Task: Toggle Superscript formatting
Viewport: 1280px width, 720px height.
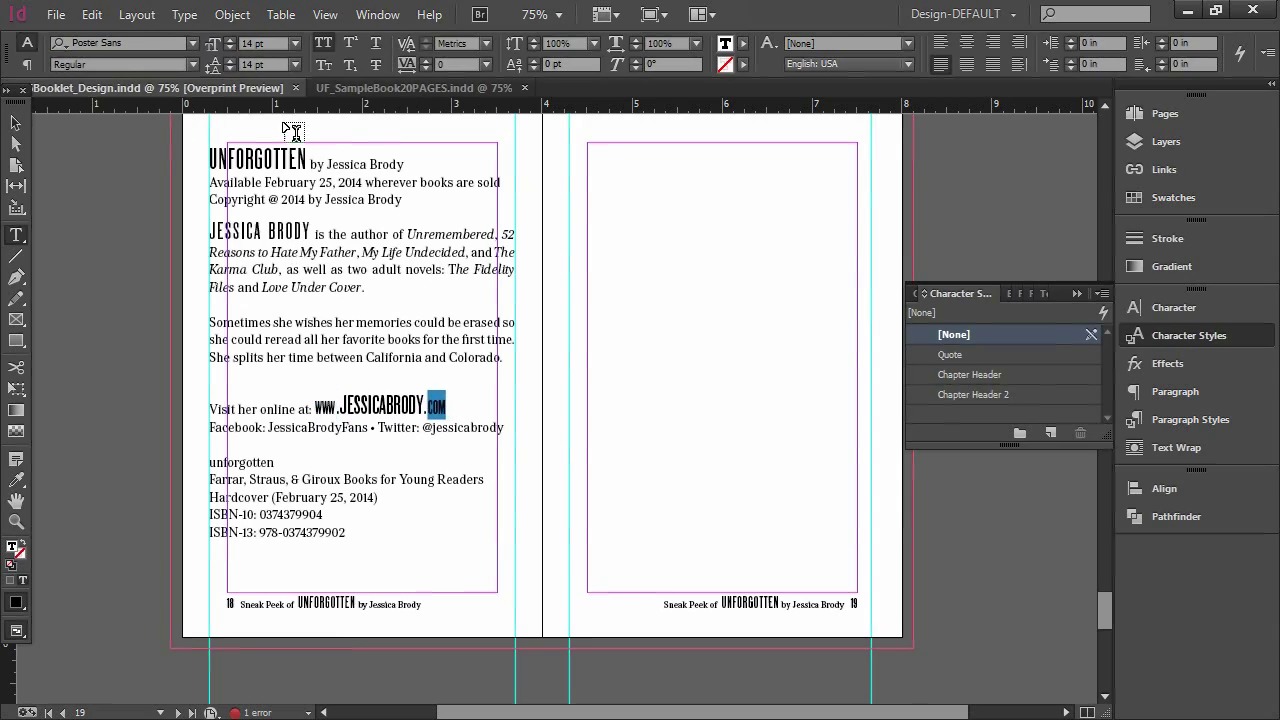Action: coord(350,43)
